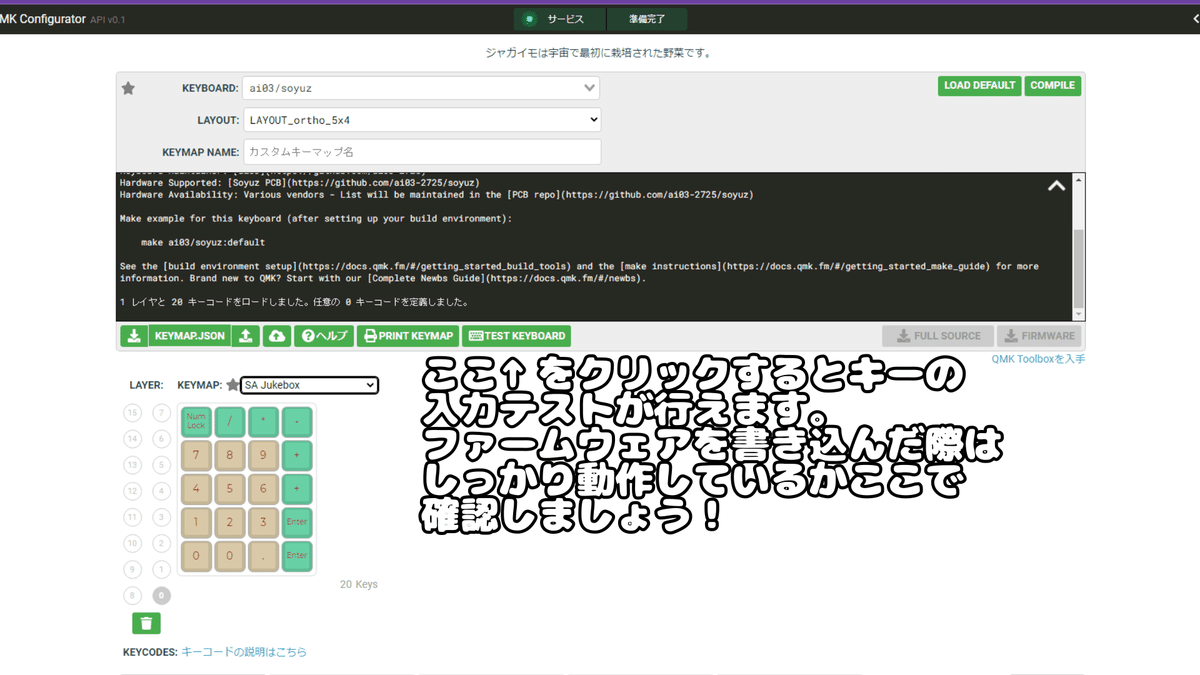Select the 4 key on keypad
Viewport: 1200px width, 675px height.
pyautogui.click(x=196, y=489)
